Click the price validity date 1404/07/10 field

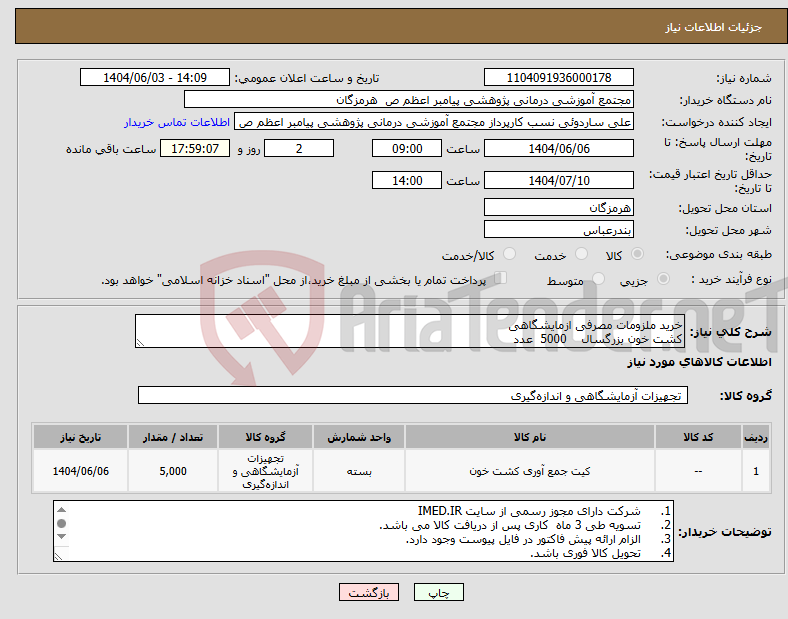pos(558,180)
